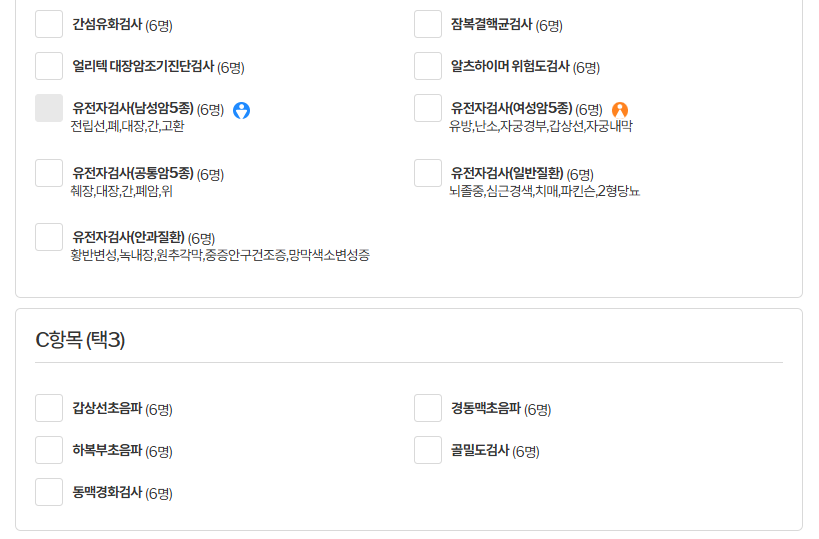
Task: Select the 동맥경화검사 checkbox
Action: pos(49,492)
